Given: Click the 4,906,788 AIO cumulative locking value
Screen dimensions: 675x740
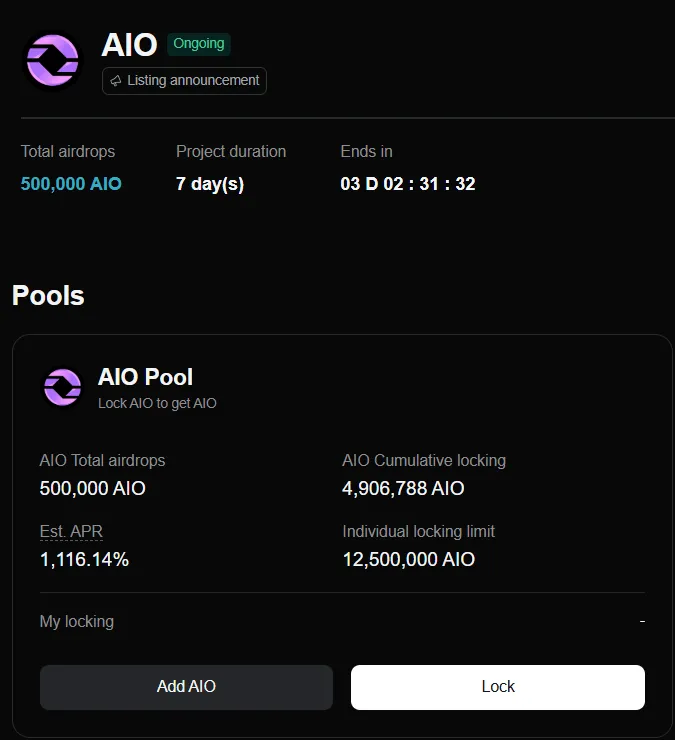Looking at the screenshot, I should point(403,489).
